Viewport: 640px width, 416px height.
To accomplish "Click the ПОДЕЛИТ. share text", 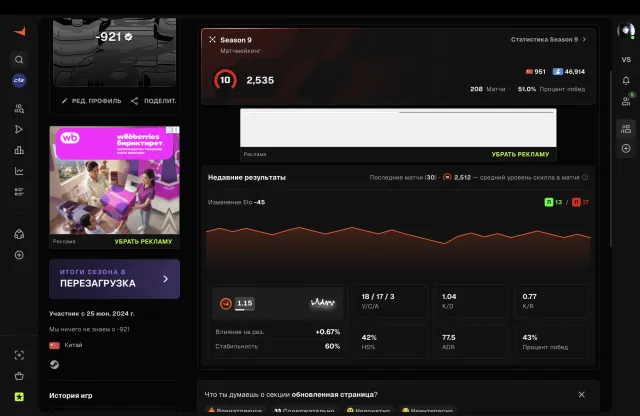I will 160,101.
